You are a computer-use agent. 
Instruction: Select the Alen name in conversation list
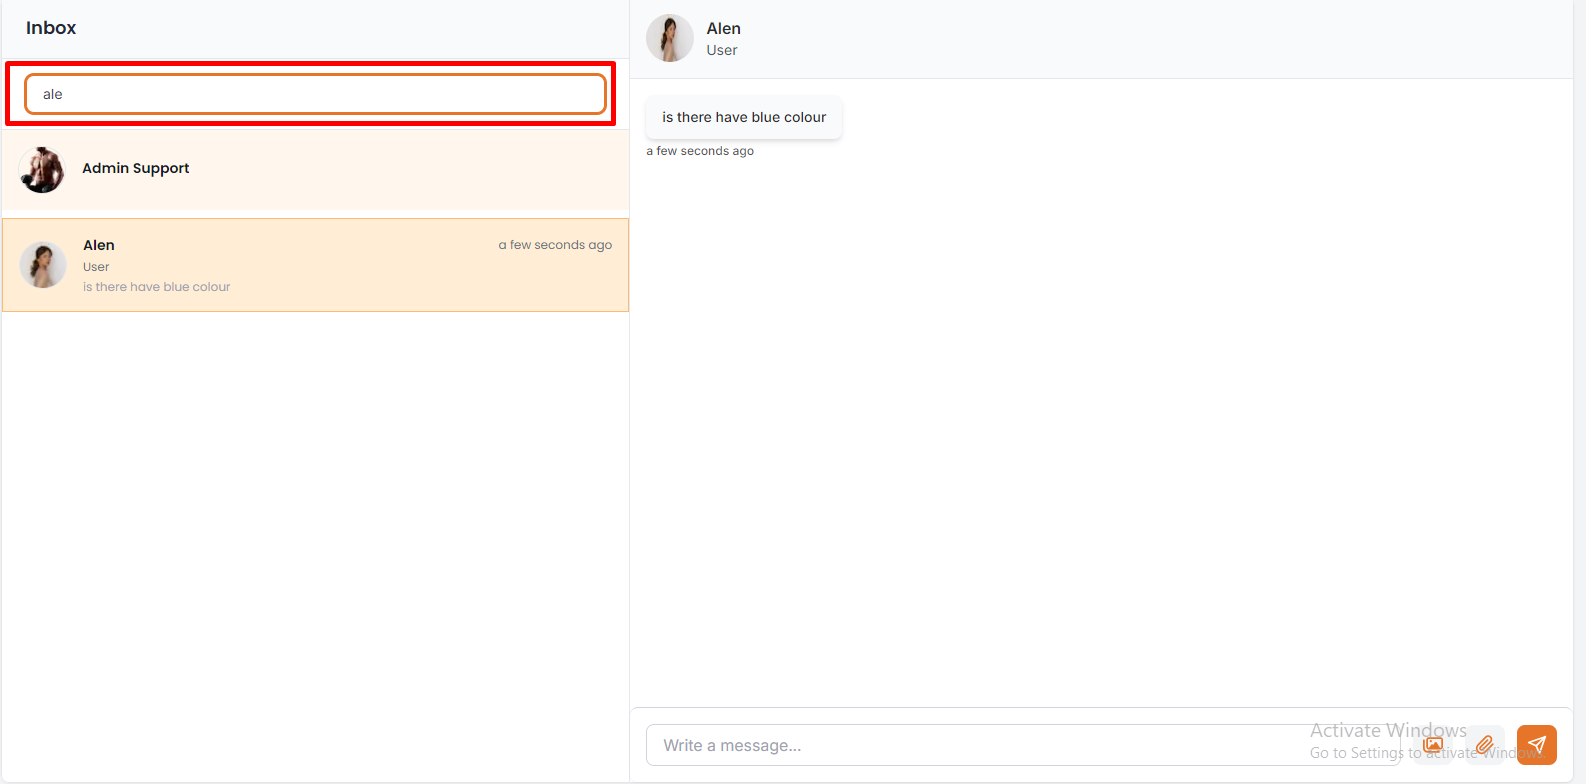pyautogui.click(x=99, y=245)
